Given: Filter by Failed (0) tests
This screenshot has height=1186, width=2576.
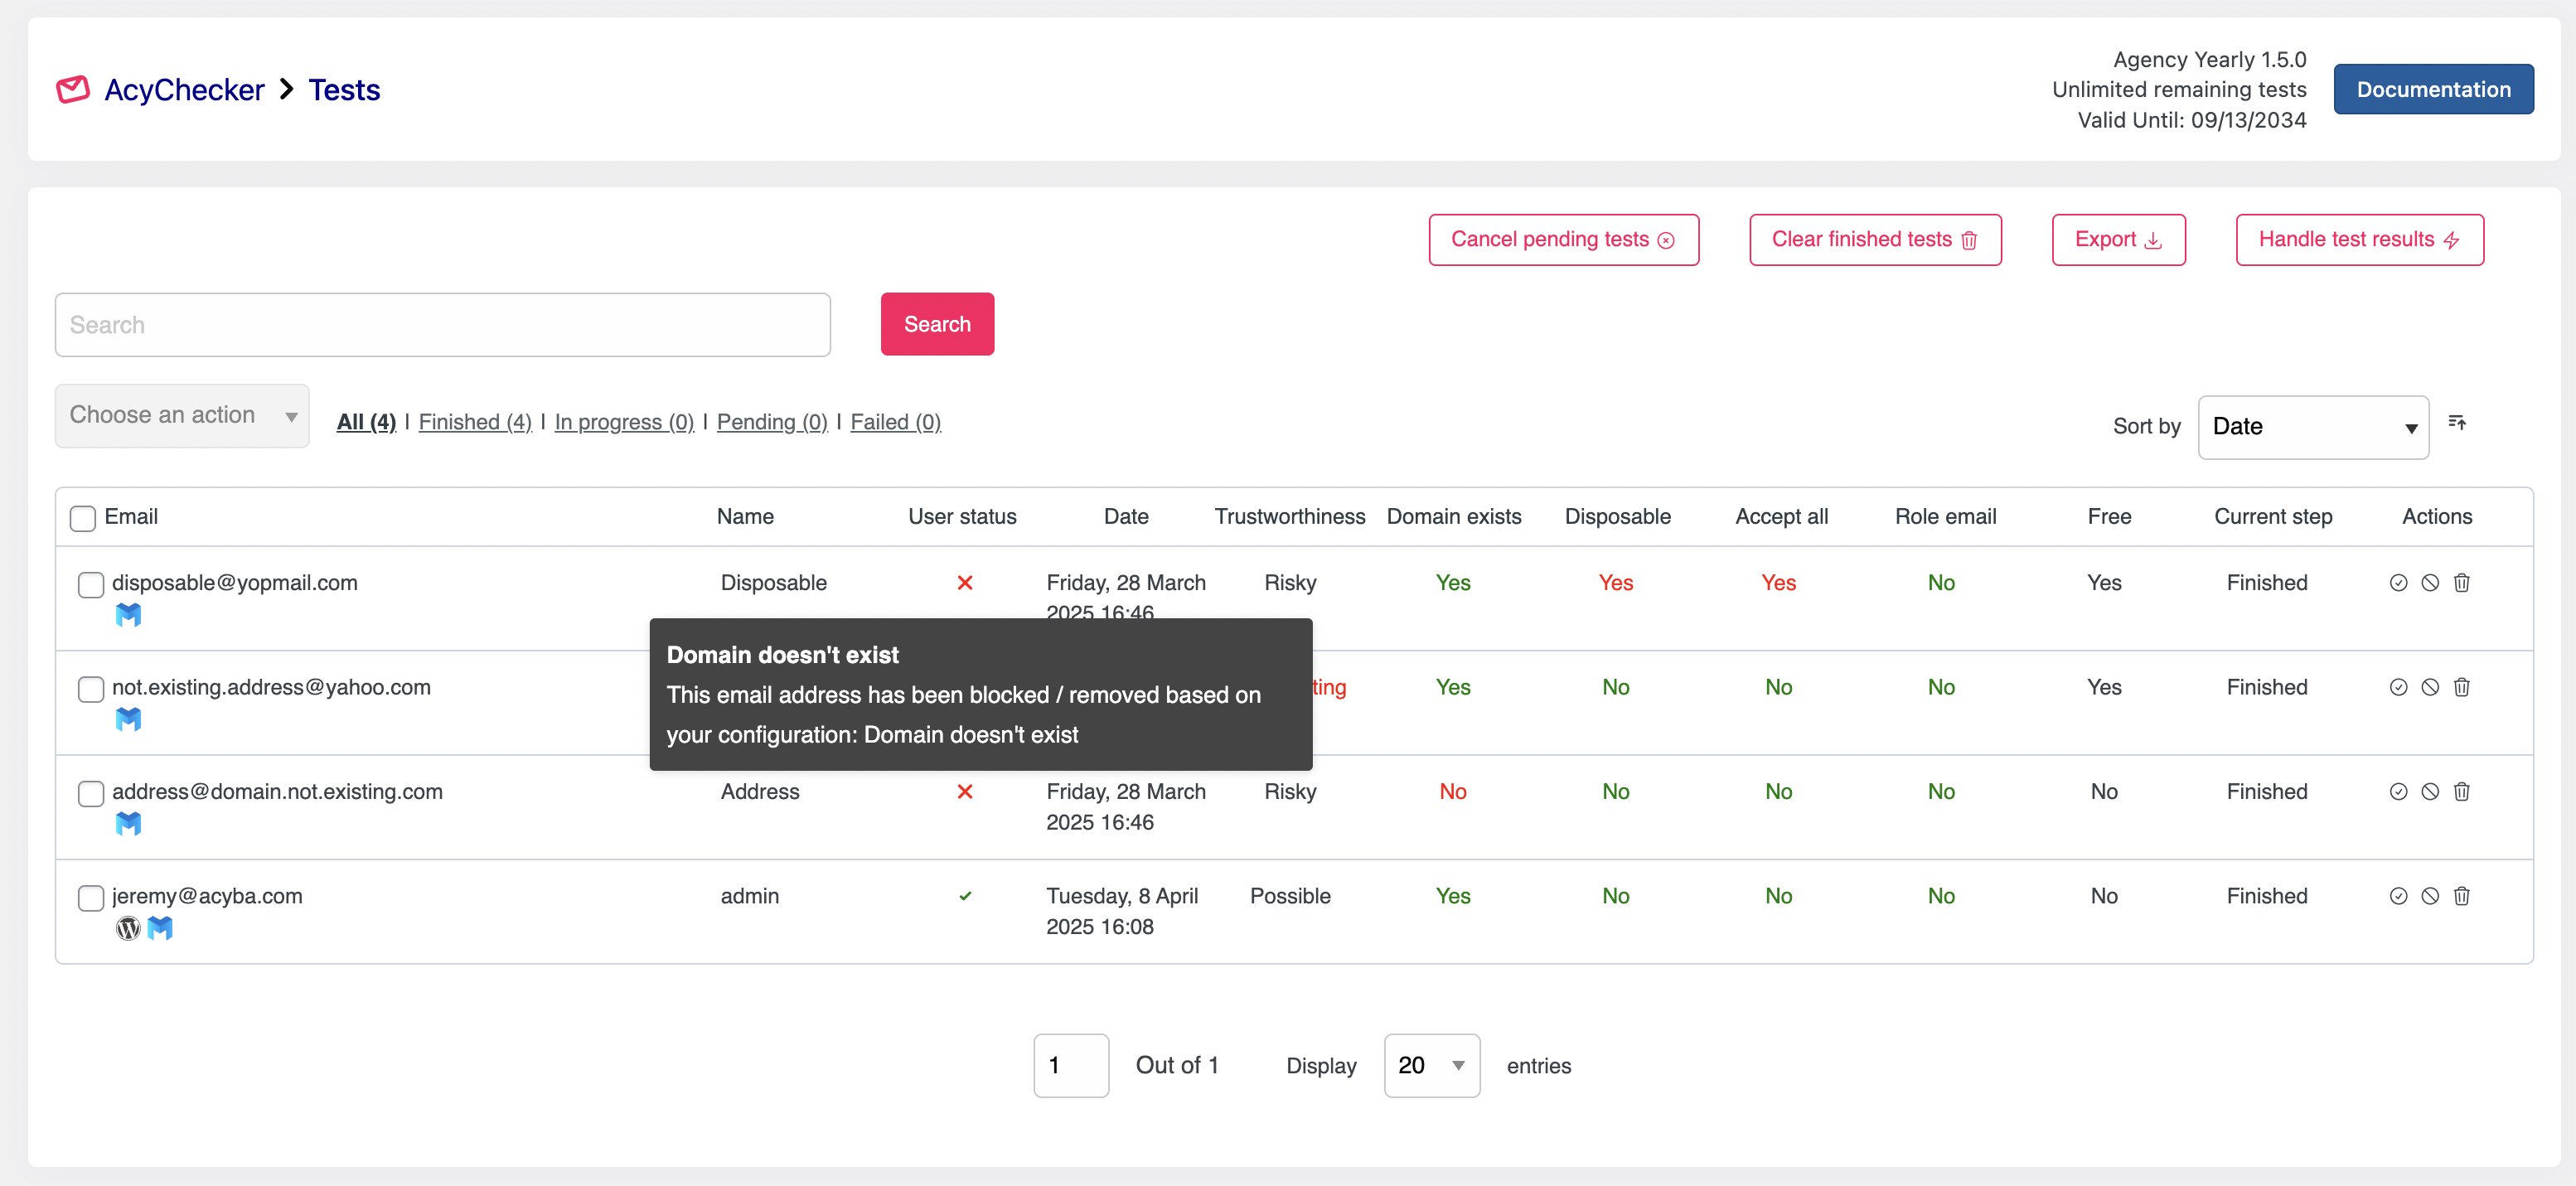Looking at the screenshot, I should 895,422.
